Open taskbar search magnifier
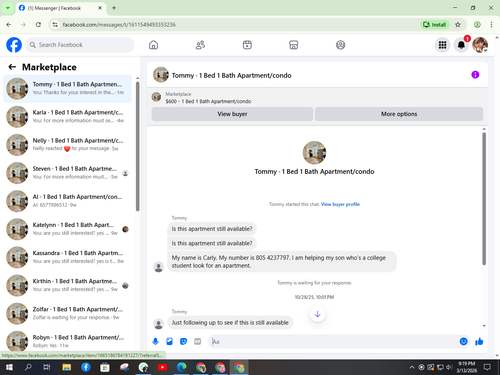The height and width of the screenshot is (375, 500). (x=28, y=367)
